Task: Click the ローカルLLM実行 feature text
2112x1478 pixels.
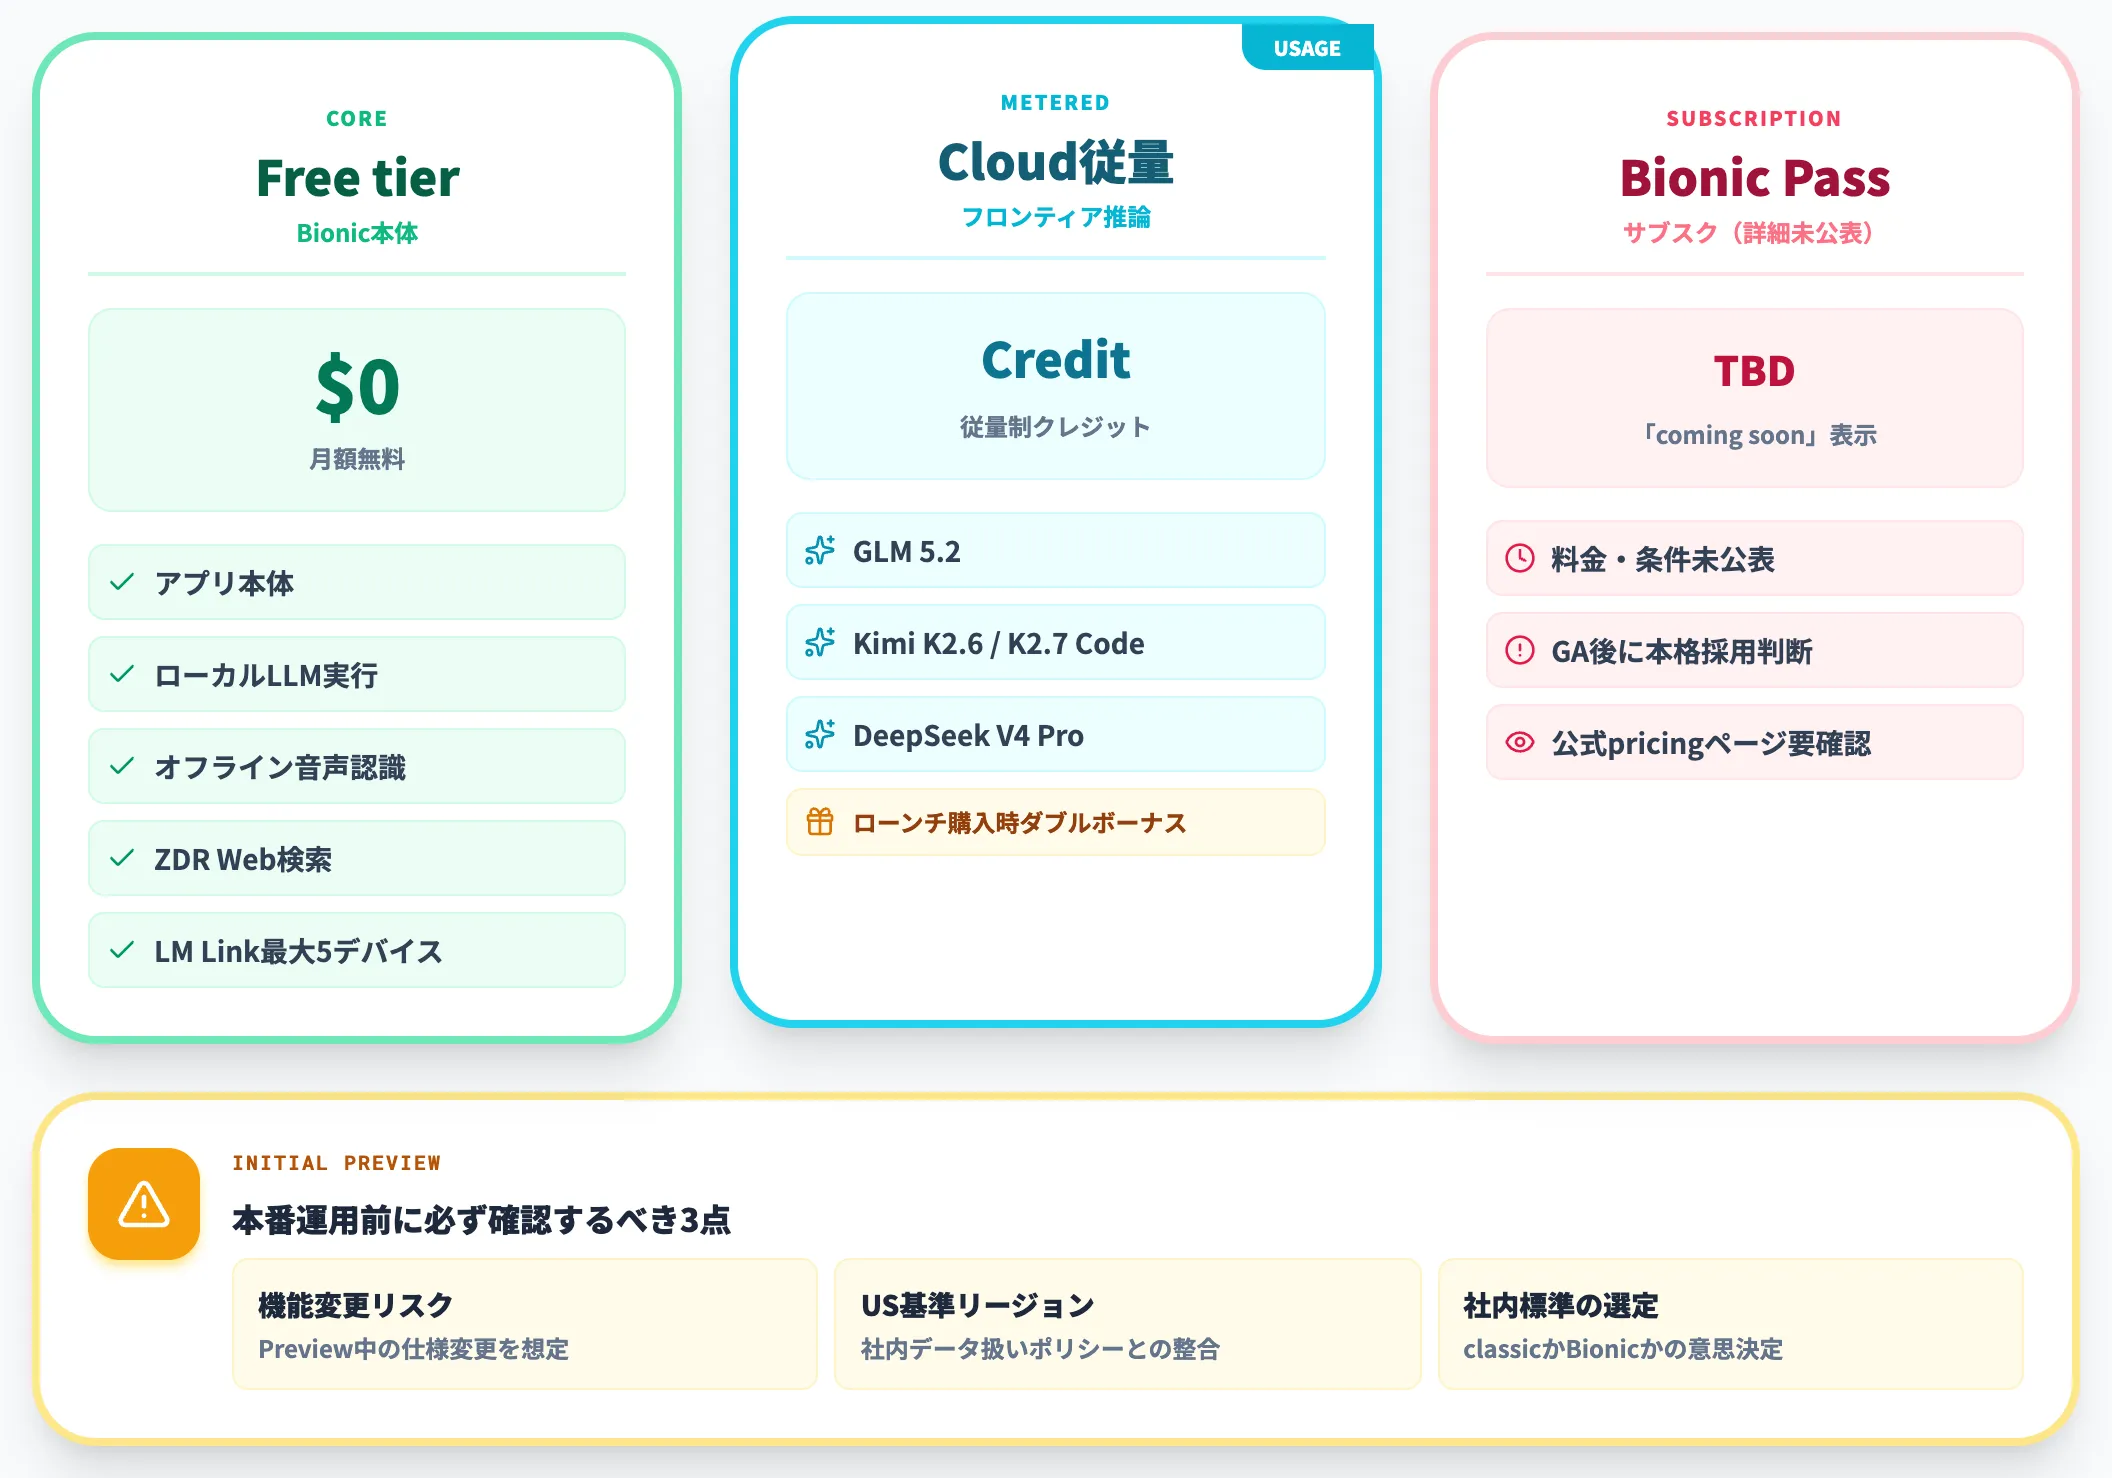Action: pos(266,675)
